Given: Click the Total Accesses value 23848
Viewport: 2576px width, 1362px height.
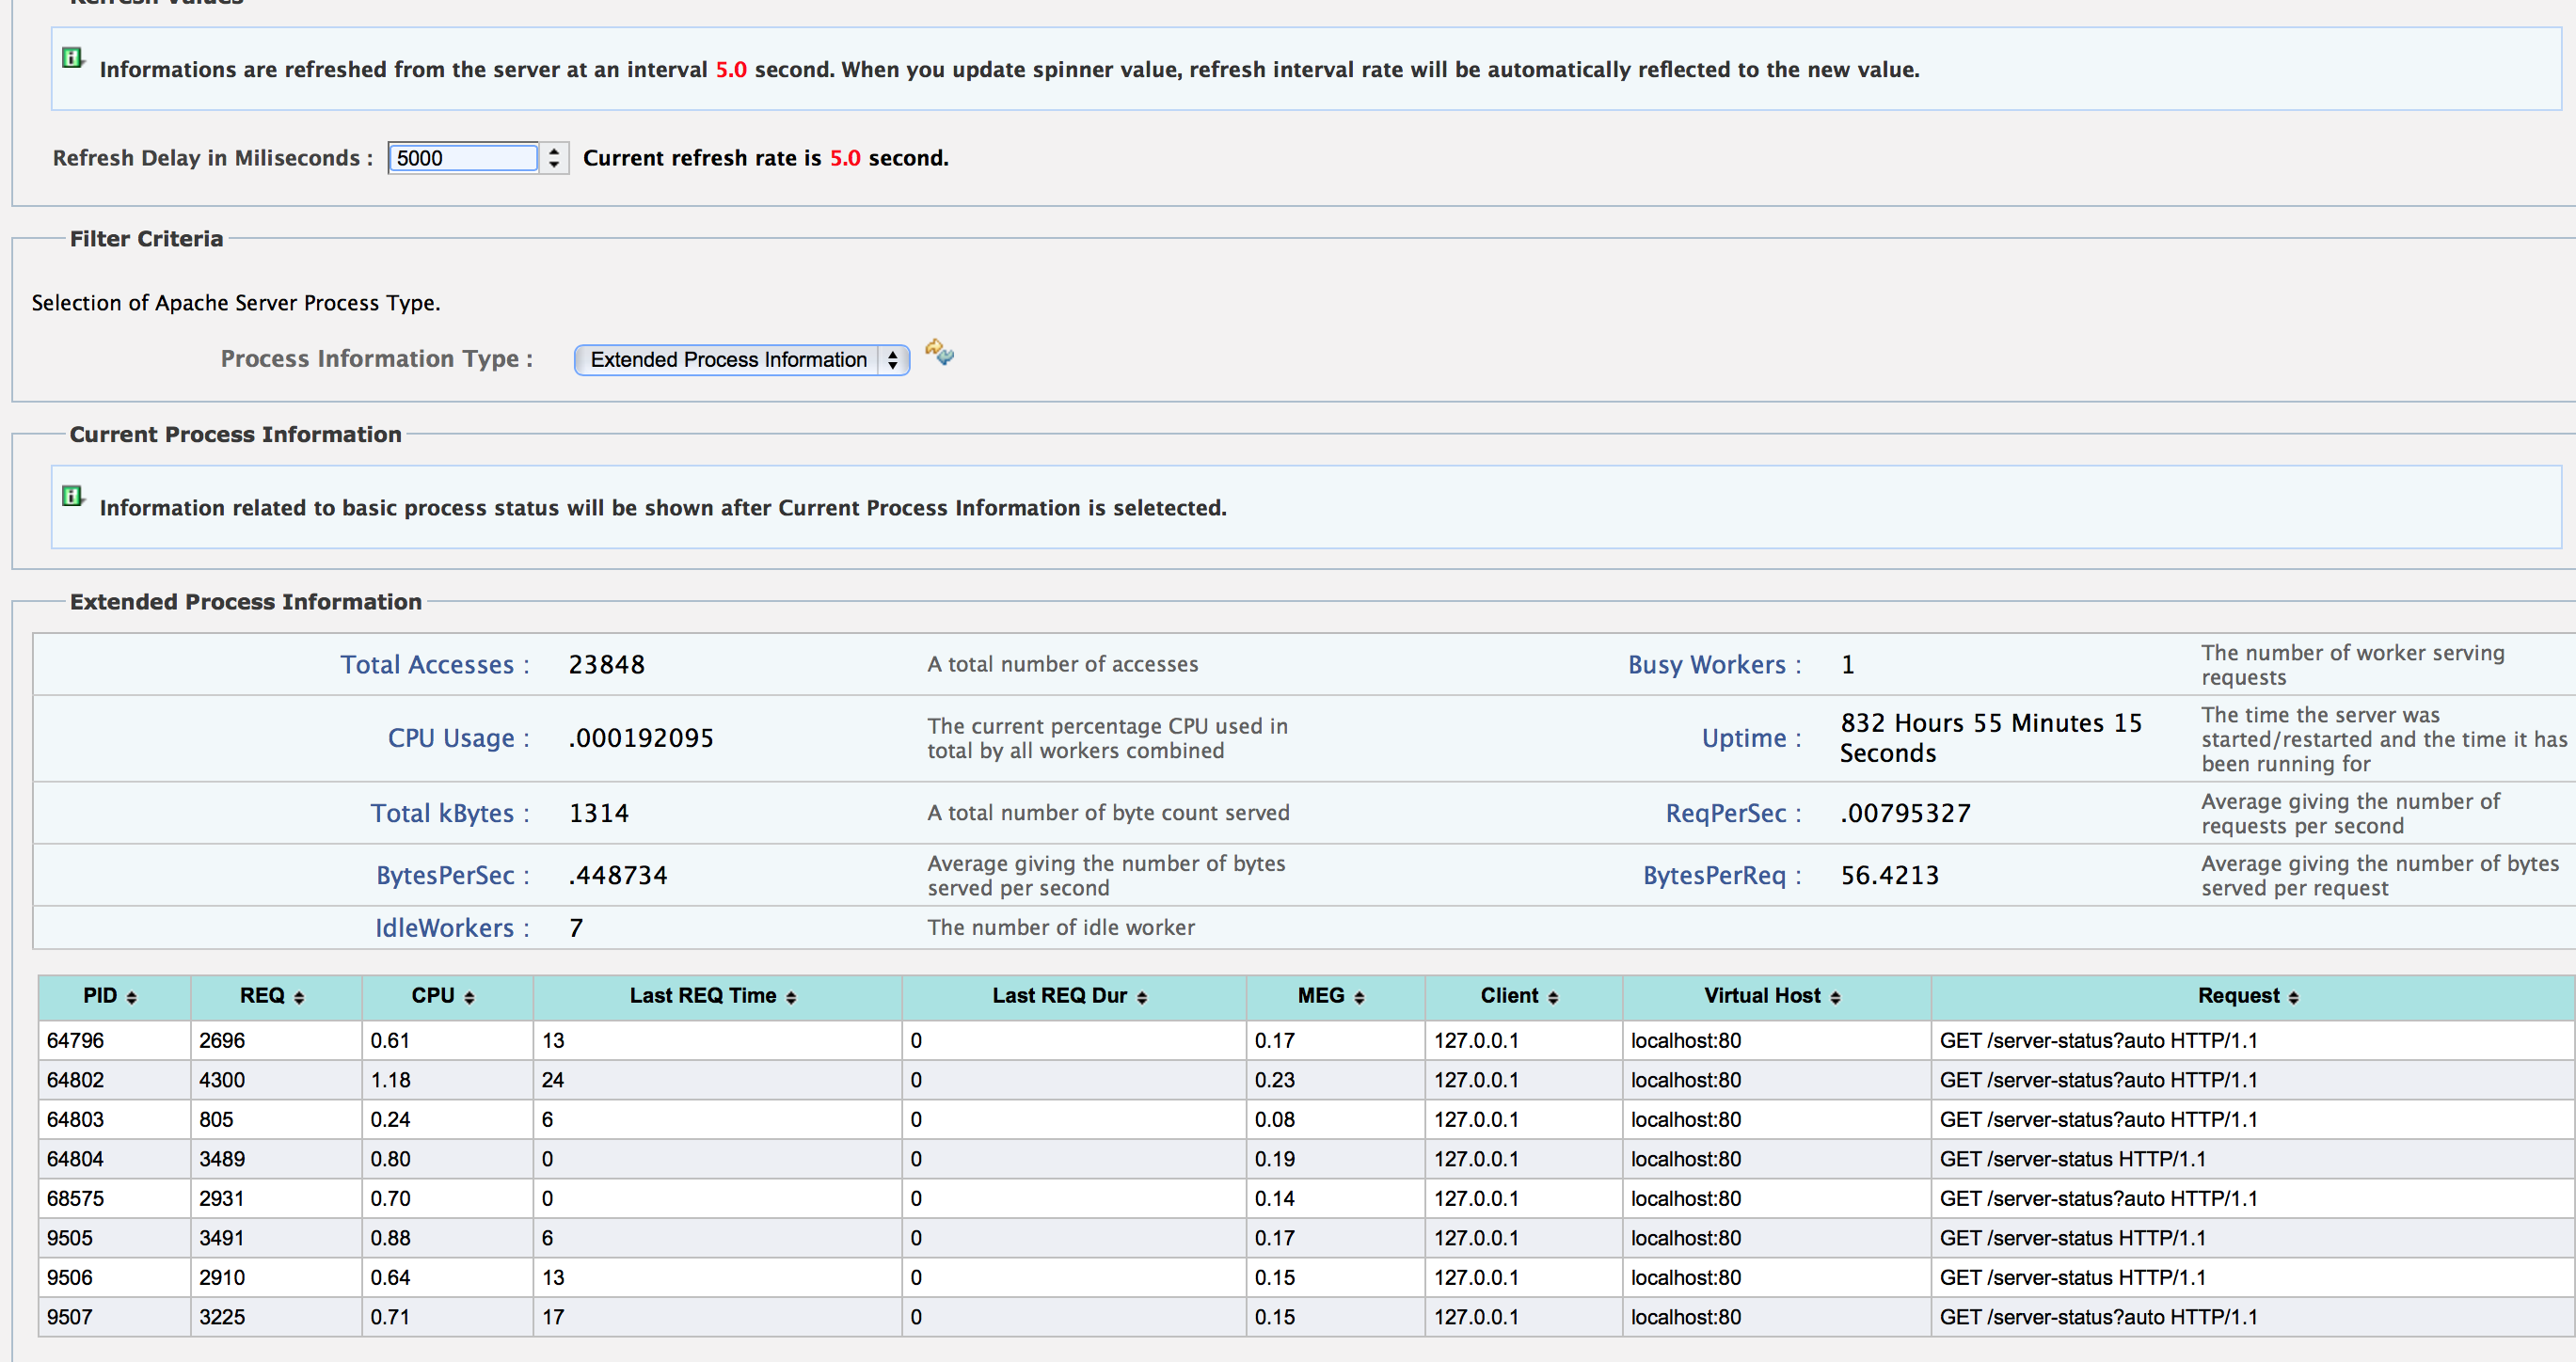Looking at the screenshot, I should pyautogui.click(x=606, y=665).
